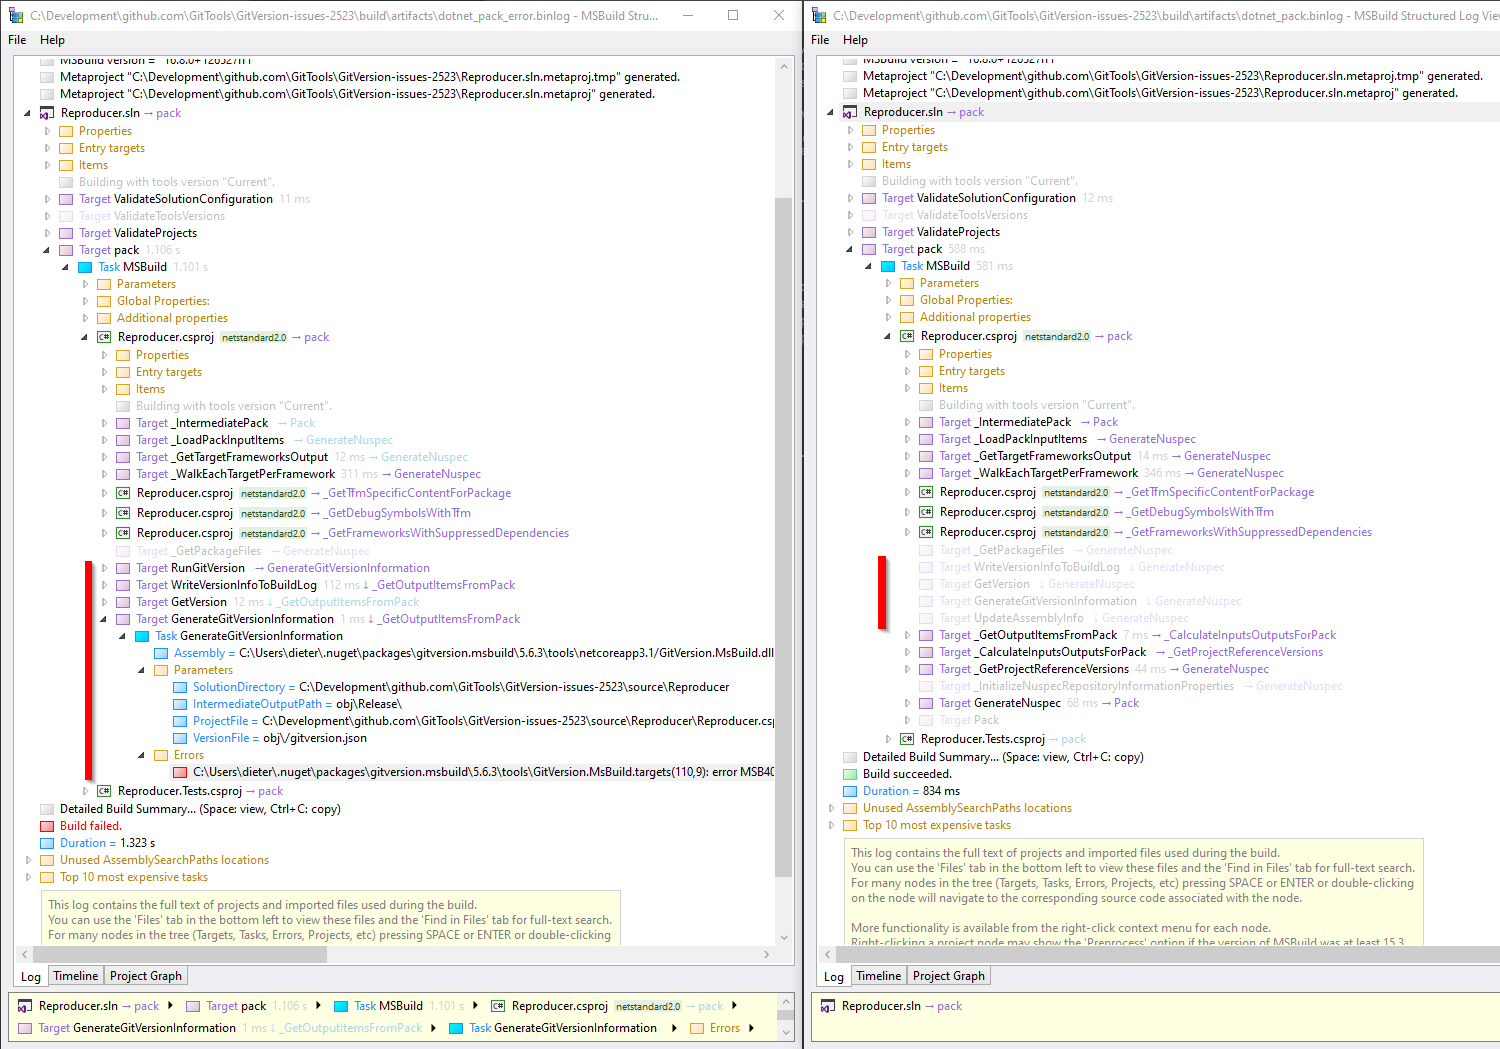
Task: Click the C# project icon for Reproducer.csproj
Action: (103, 337)
